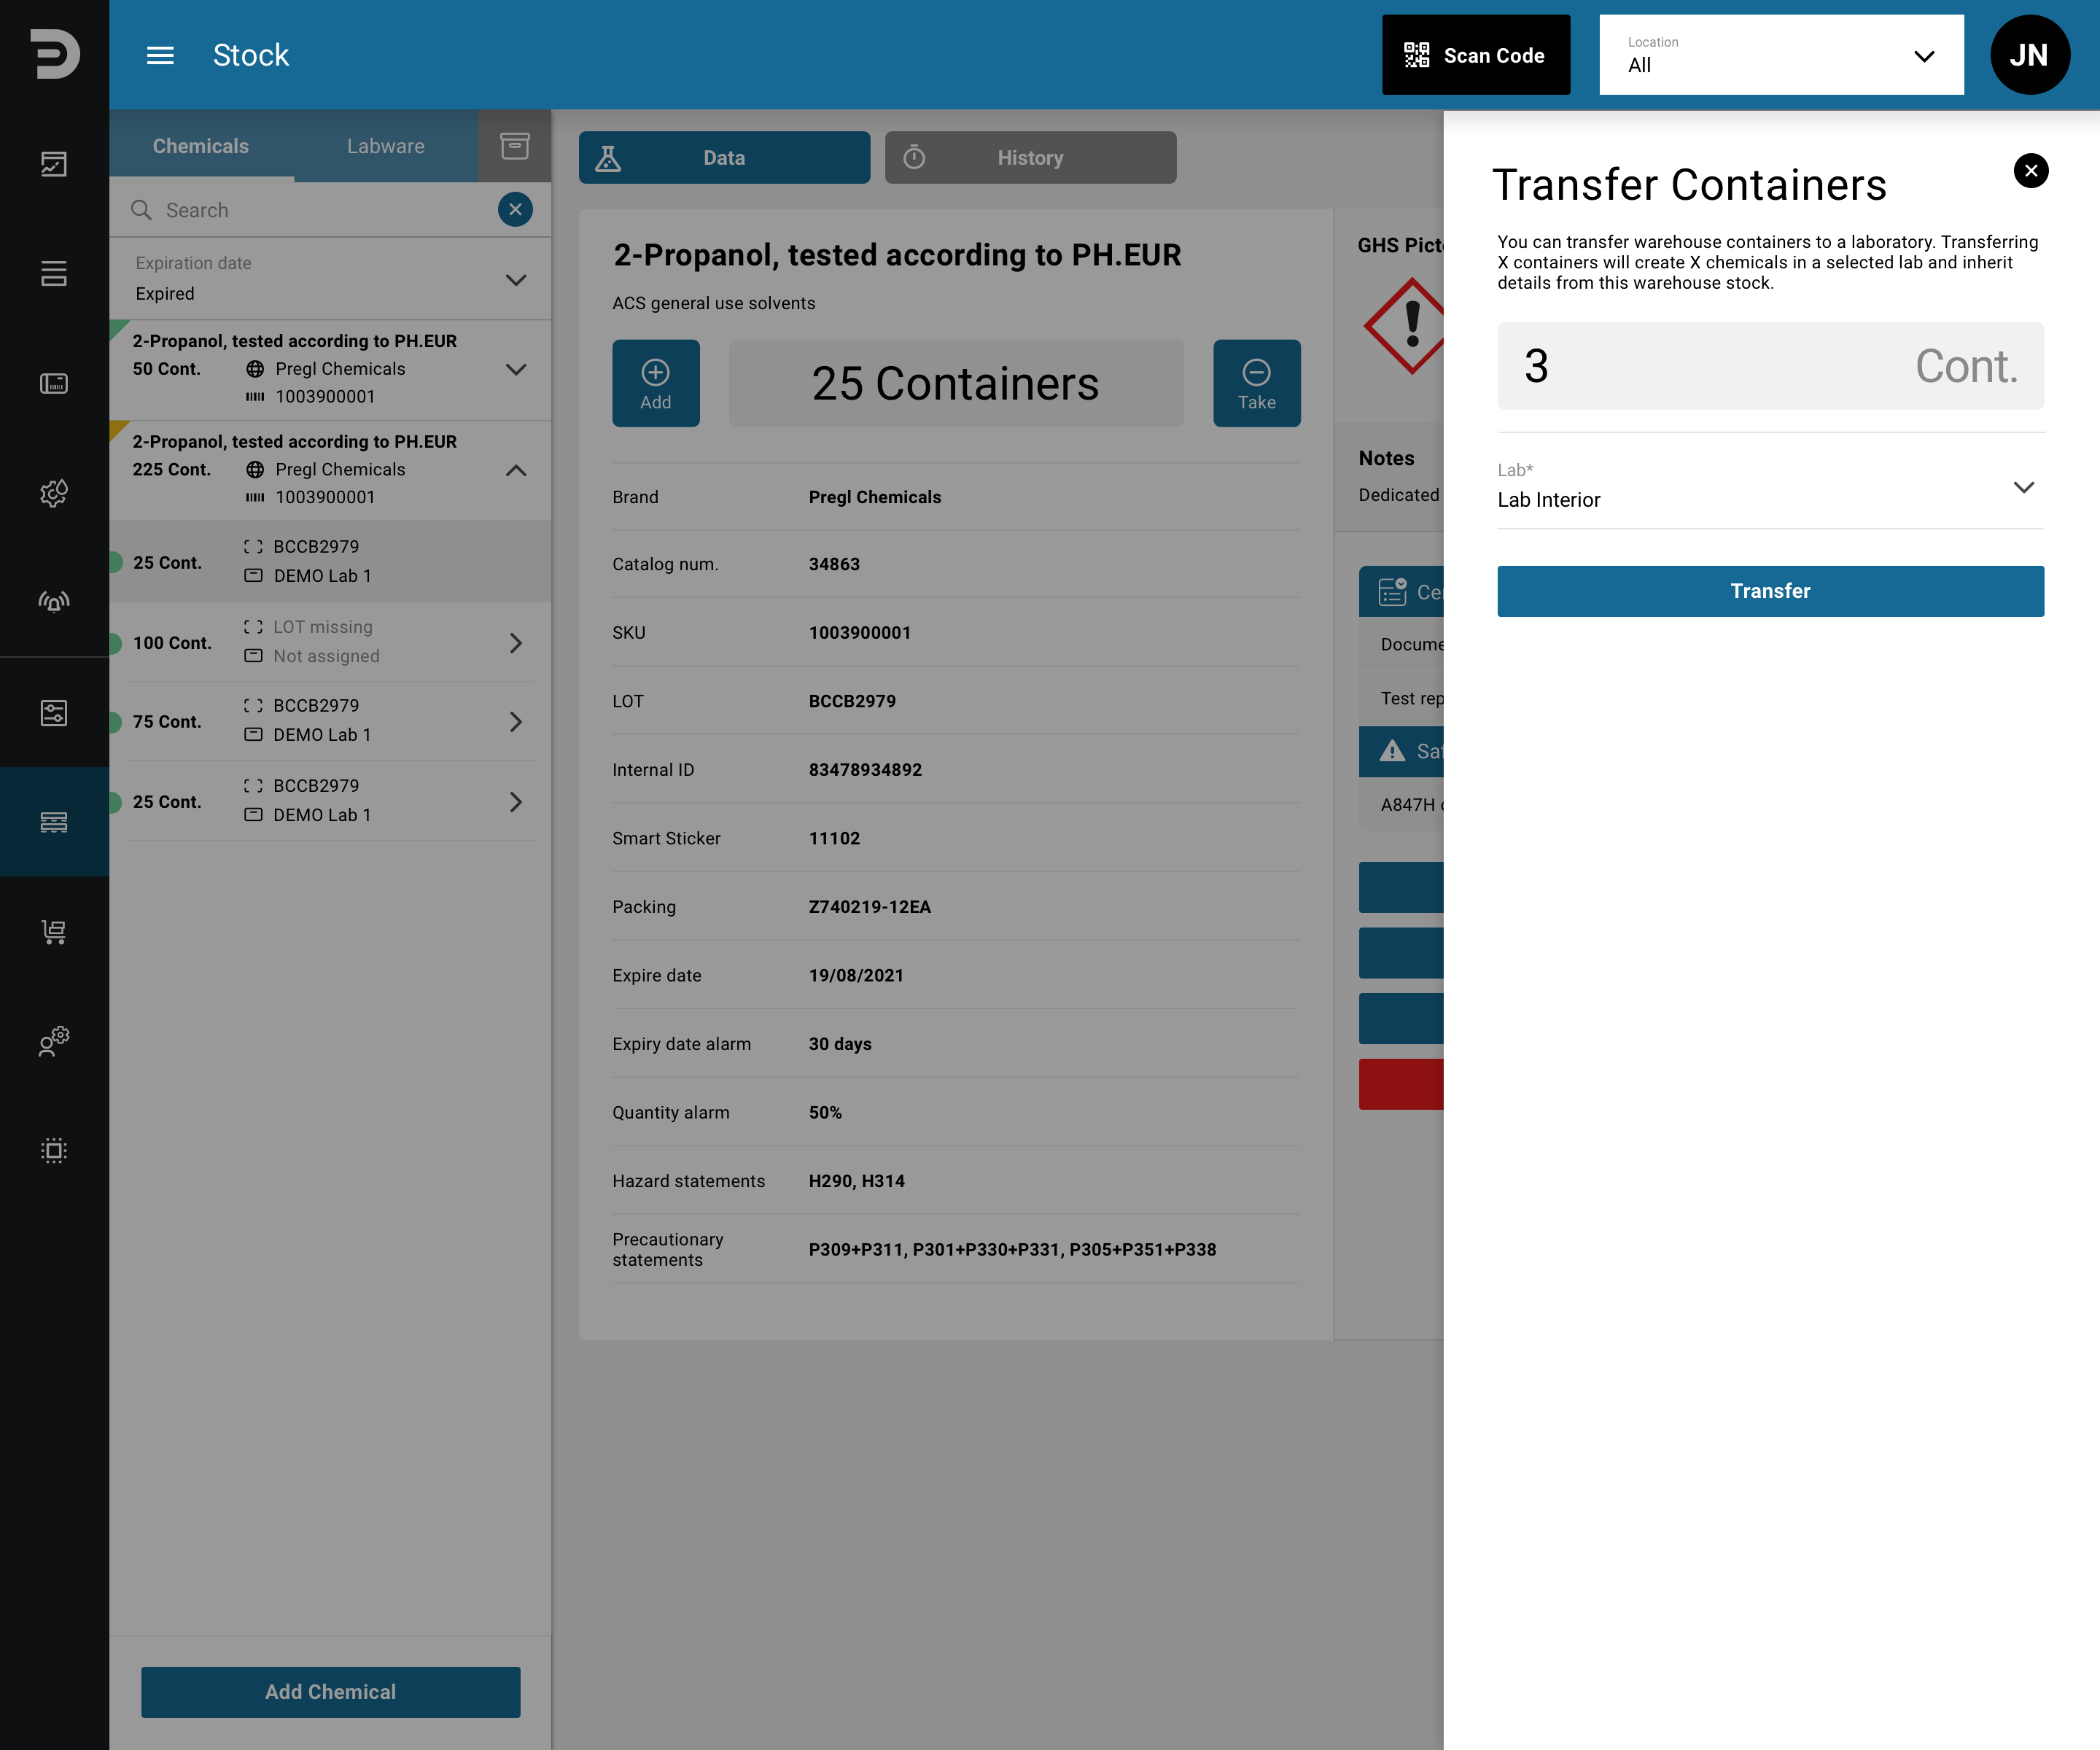This screenshot has width=2100, height=1750.
Task: Select the Stock shelves icon in sidebar
Action: tap(54, 822)
